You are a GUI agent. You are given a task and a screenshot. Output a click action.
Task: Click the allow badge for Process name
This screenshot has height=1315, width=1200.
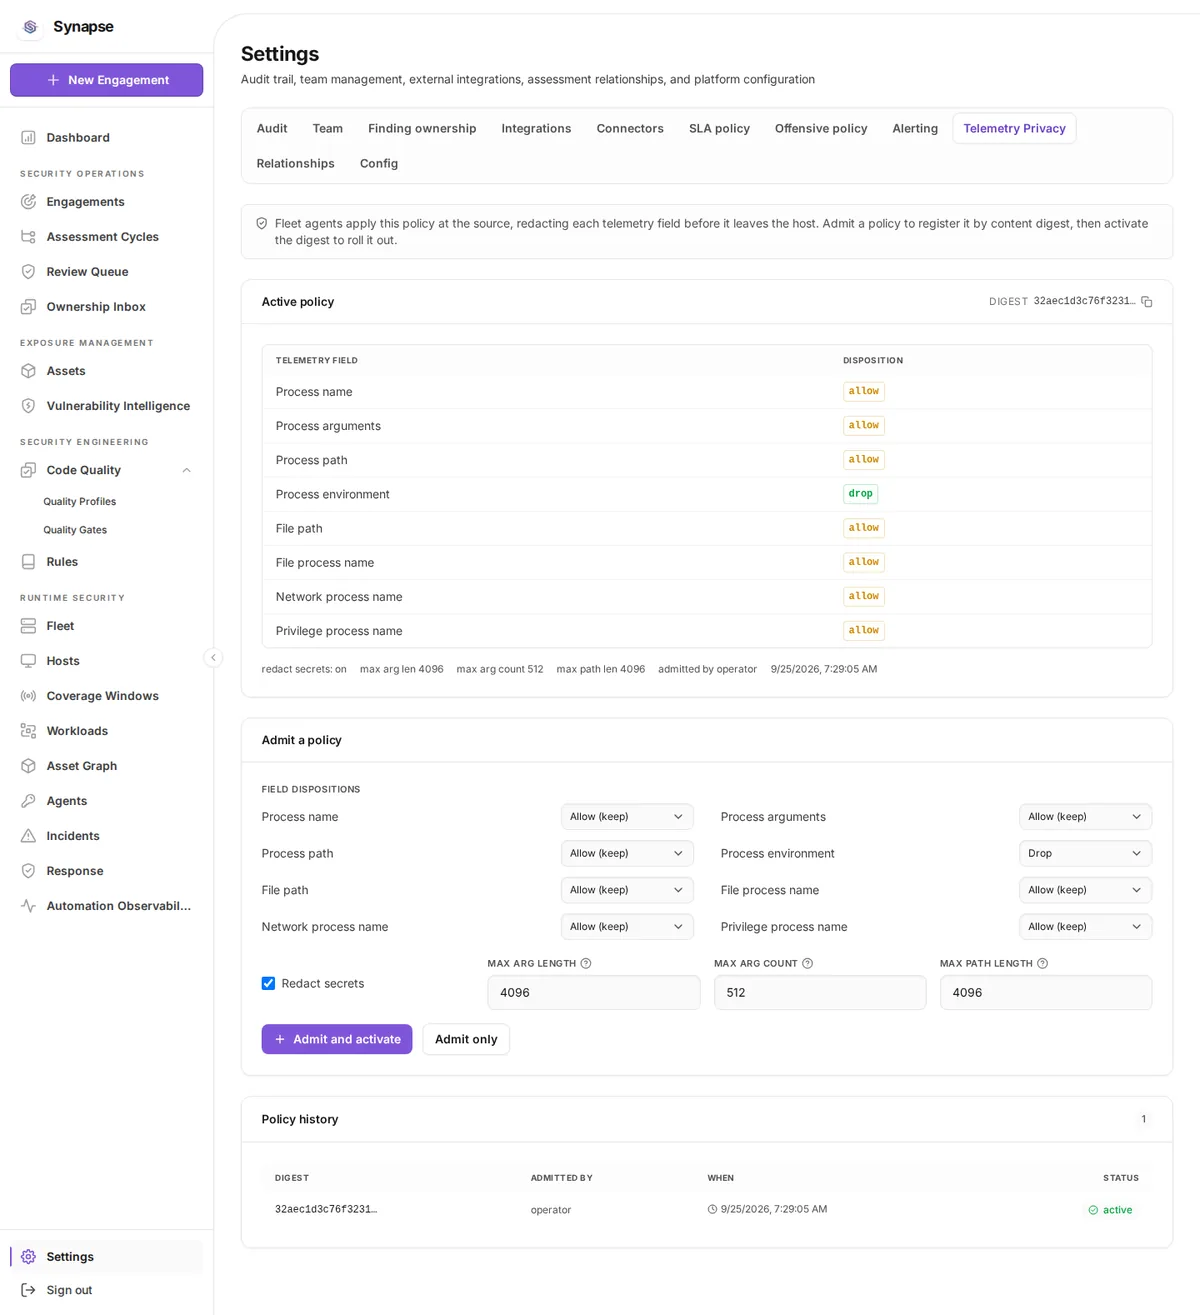click(x=864, y=392)
